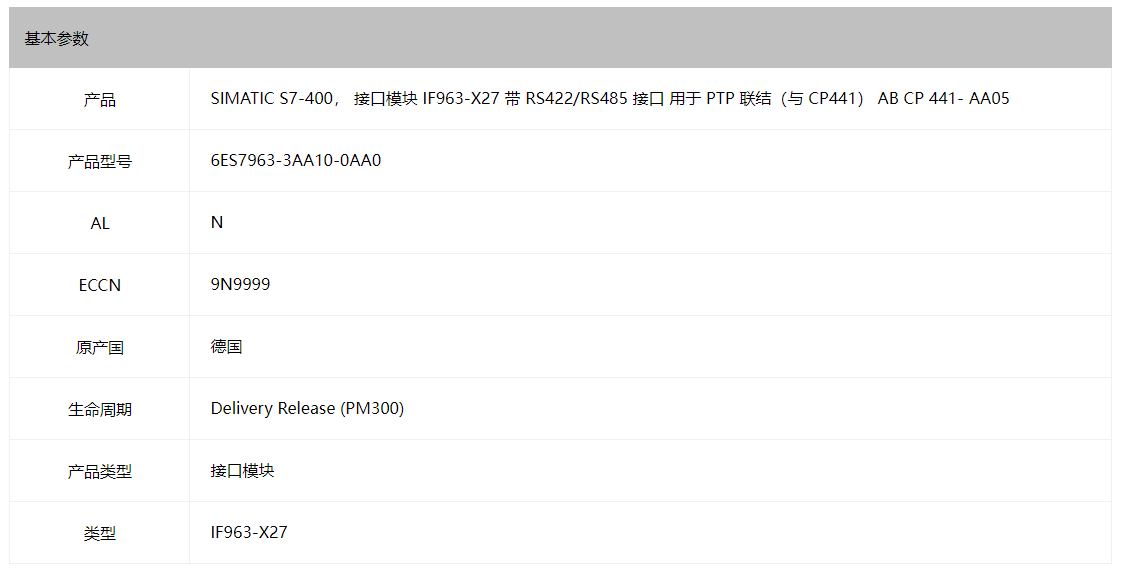Select the ECCN value 9N9999
1122x574 pixels.
coord(240,284)
